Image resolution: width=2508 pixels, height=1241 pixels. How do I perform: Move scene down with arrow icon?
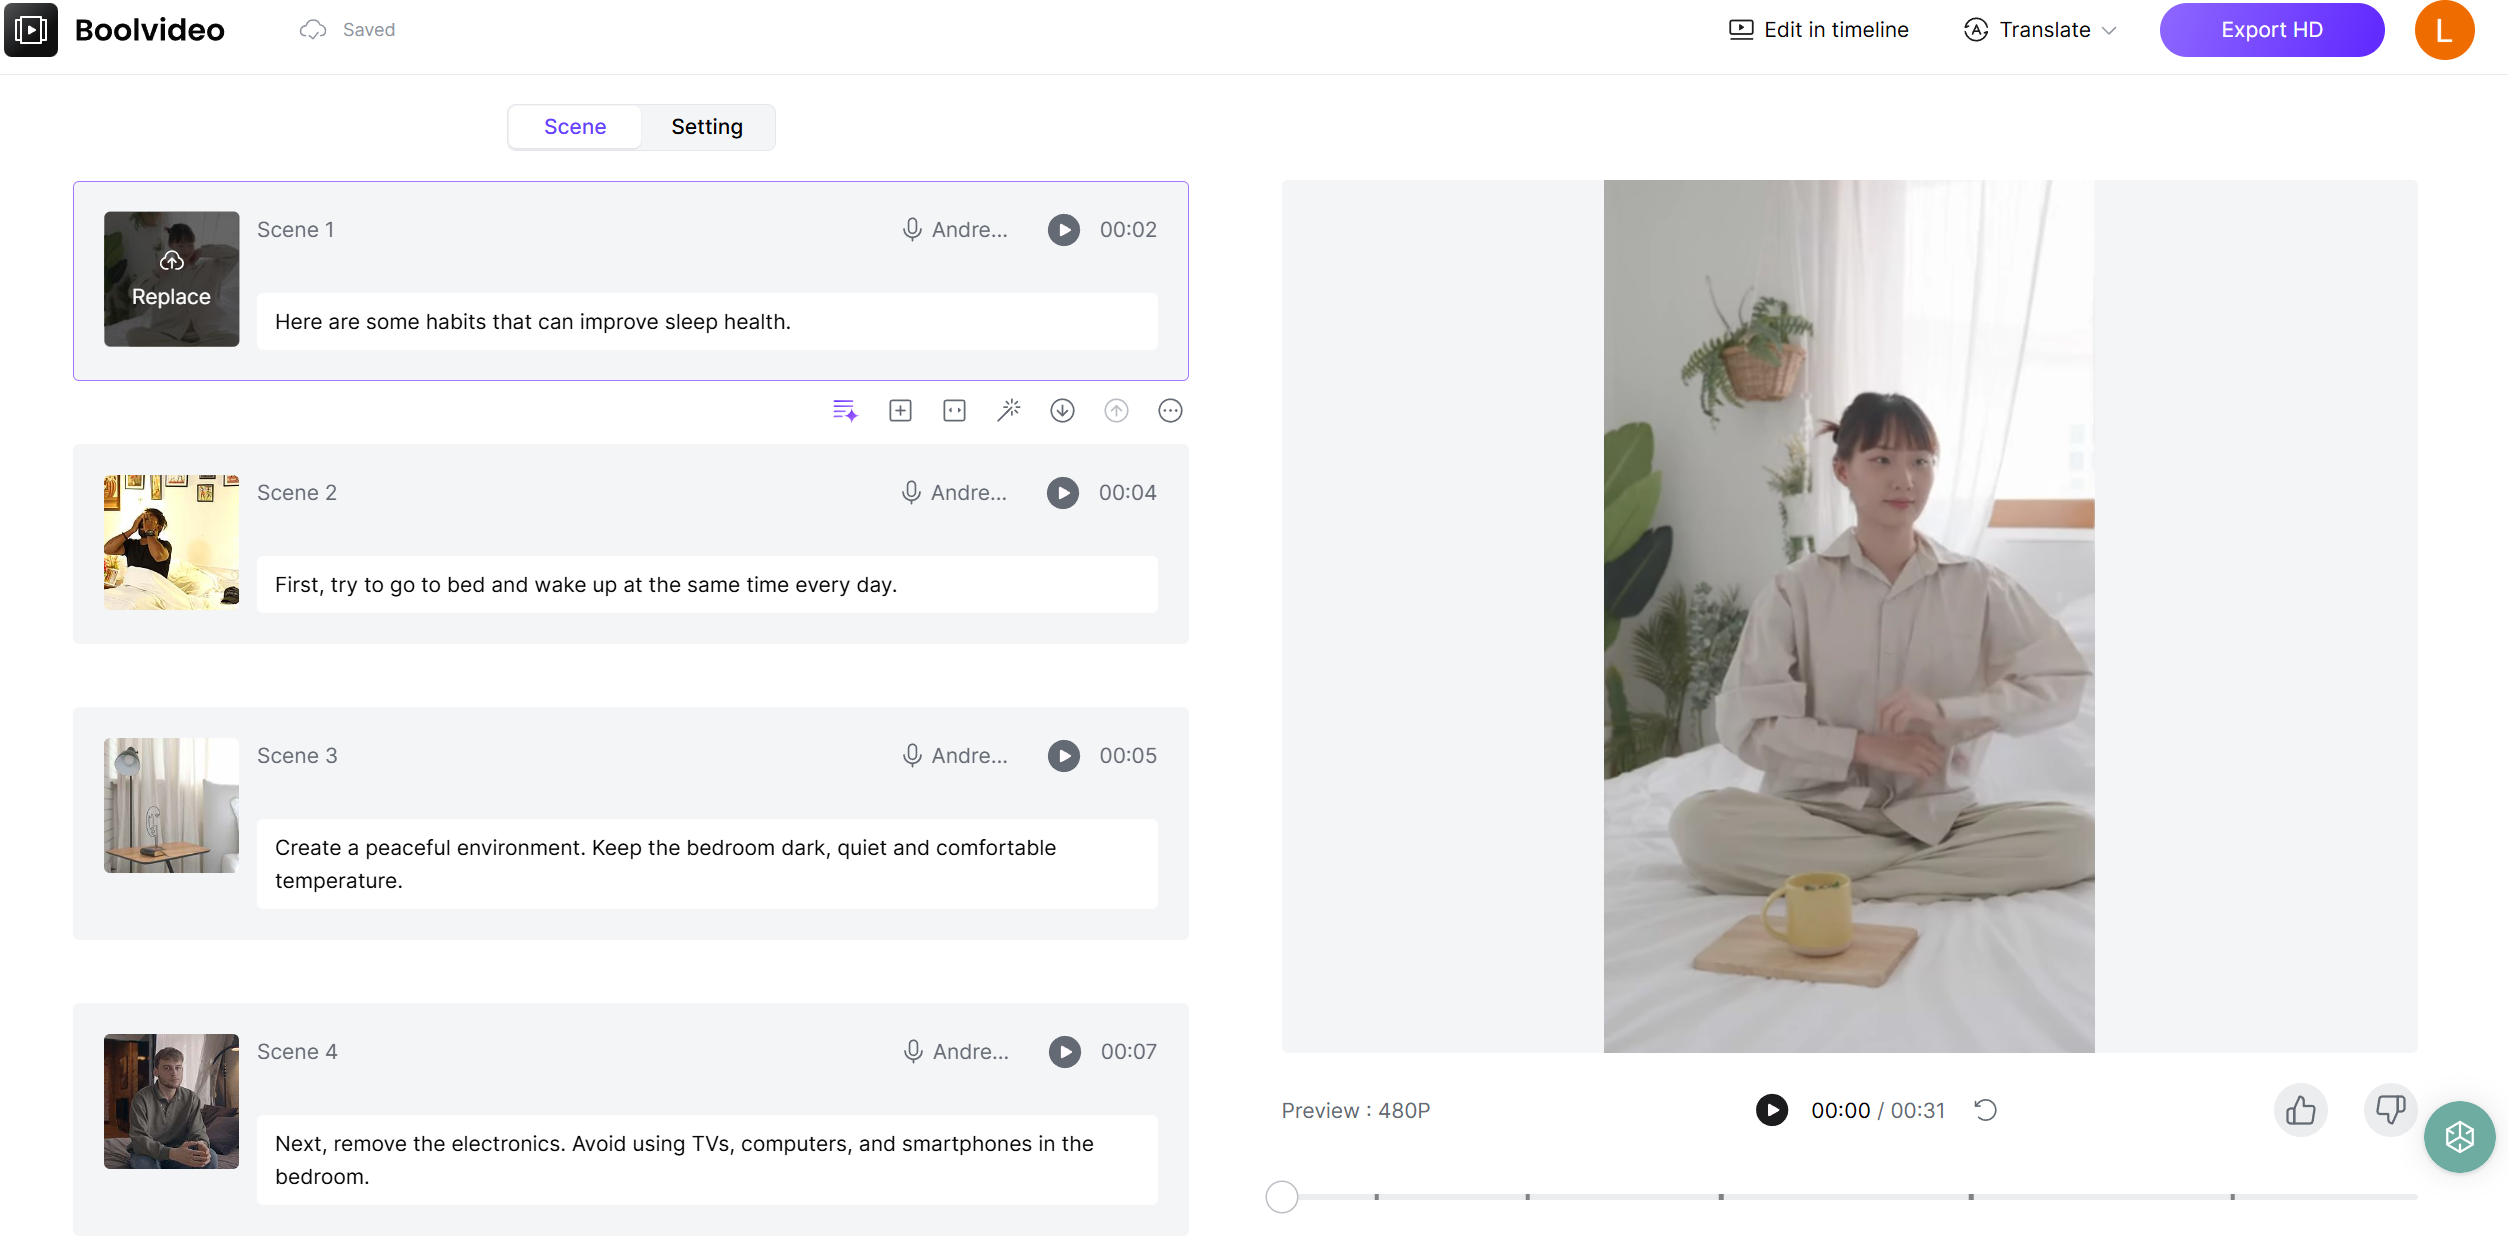coord(1062,411)
